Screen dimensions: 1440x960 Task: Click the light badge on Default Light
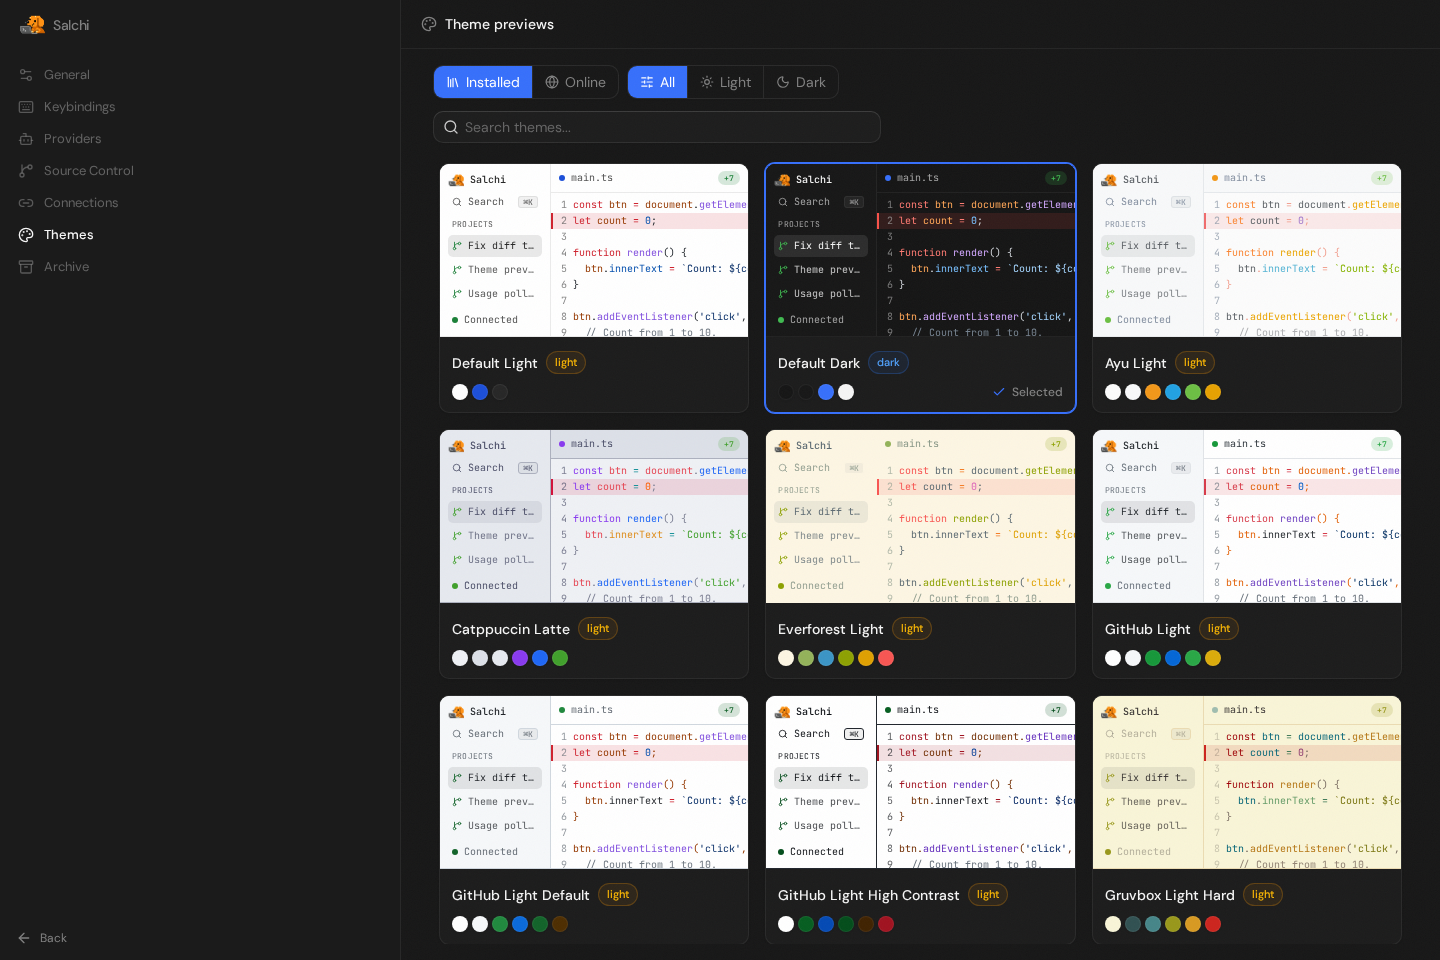coord(566,363)
